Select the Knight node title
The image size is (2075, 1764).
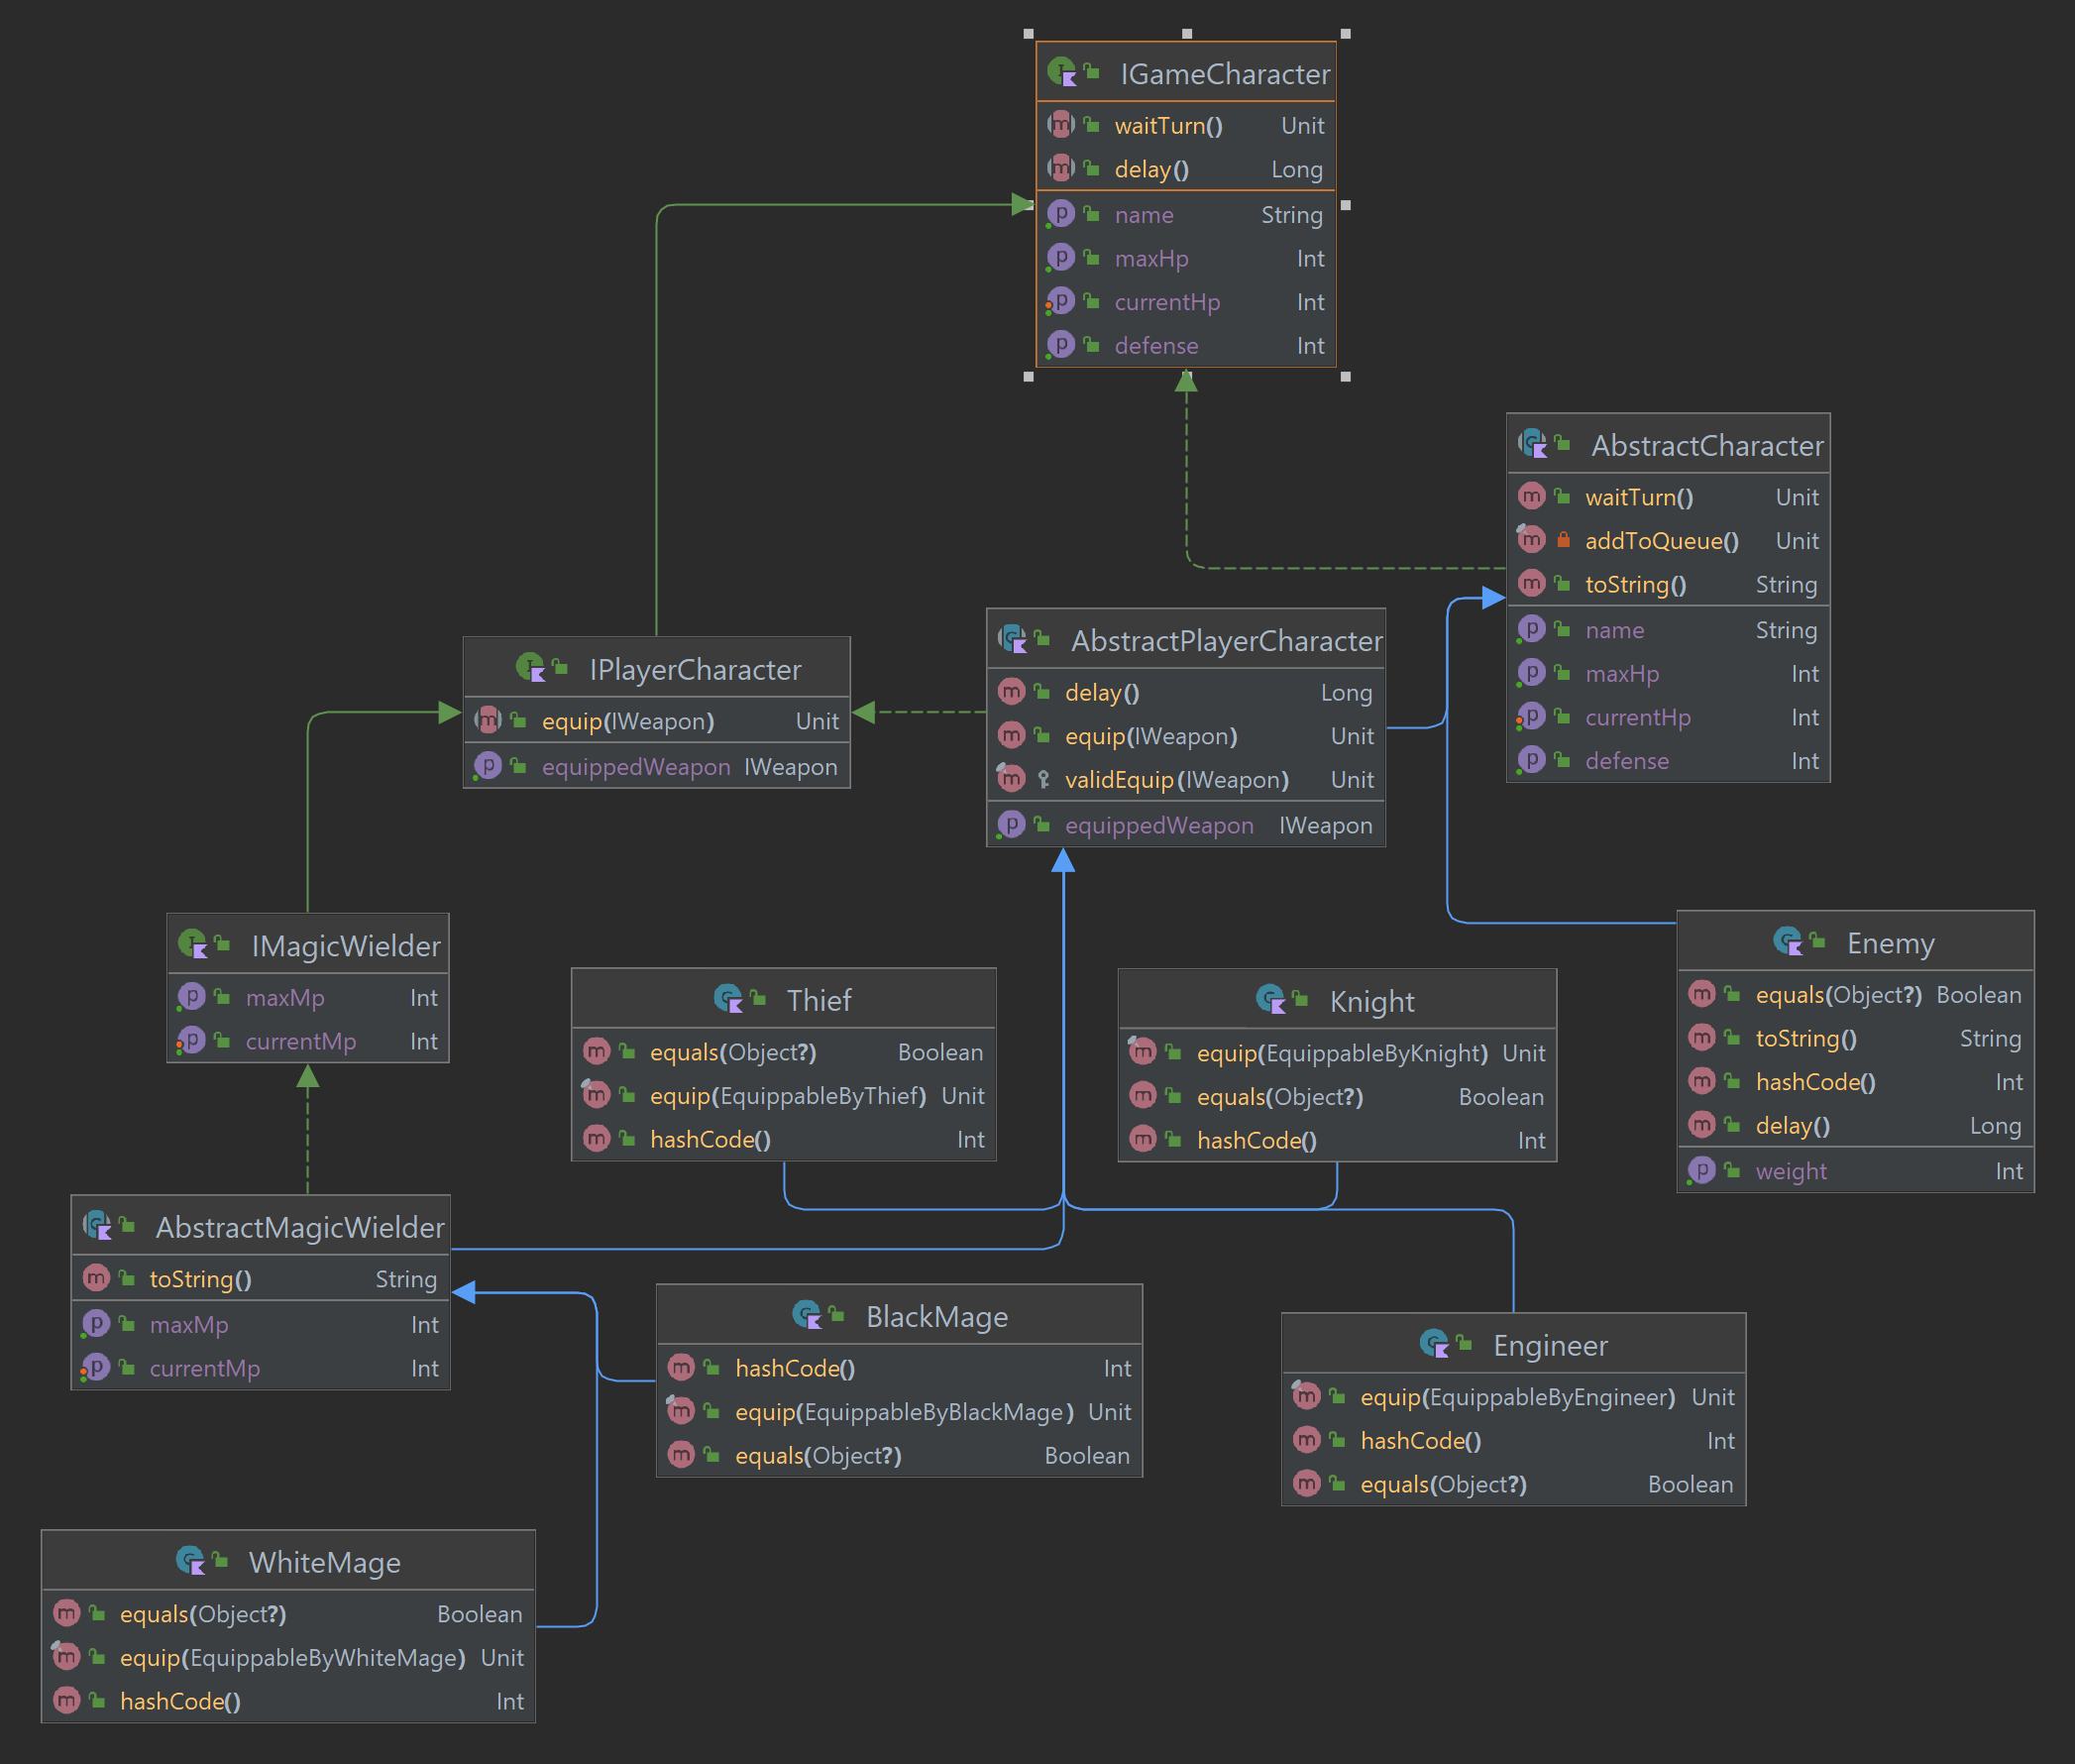[x=1372, y=1001]
